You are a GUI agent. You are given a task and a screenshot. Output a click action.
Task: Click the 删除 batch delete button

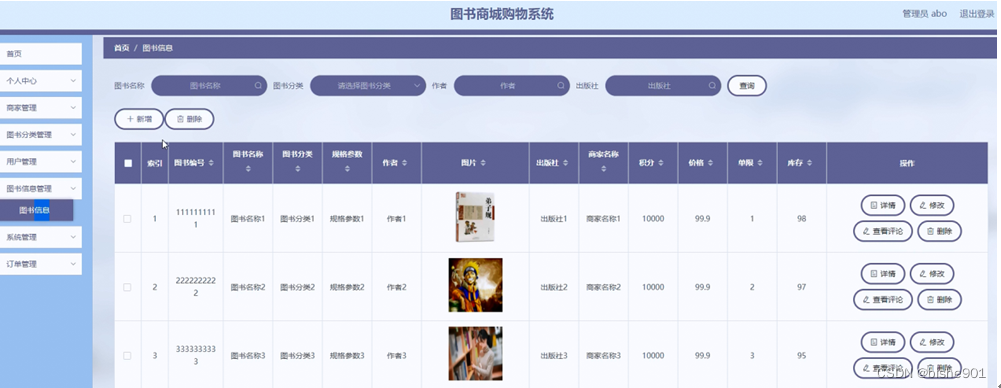click(189, 119)
